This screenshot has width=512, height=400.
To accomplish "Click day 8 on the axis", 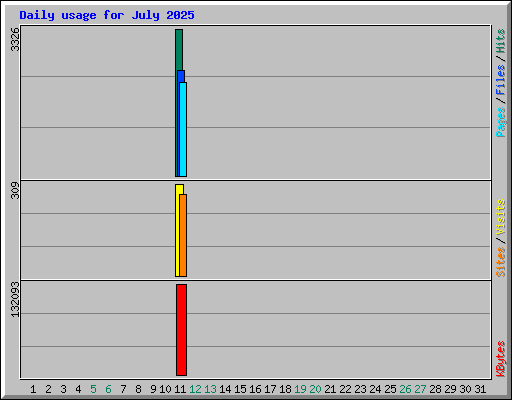I will pyautogui.click(x=138, y=389).
